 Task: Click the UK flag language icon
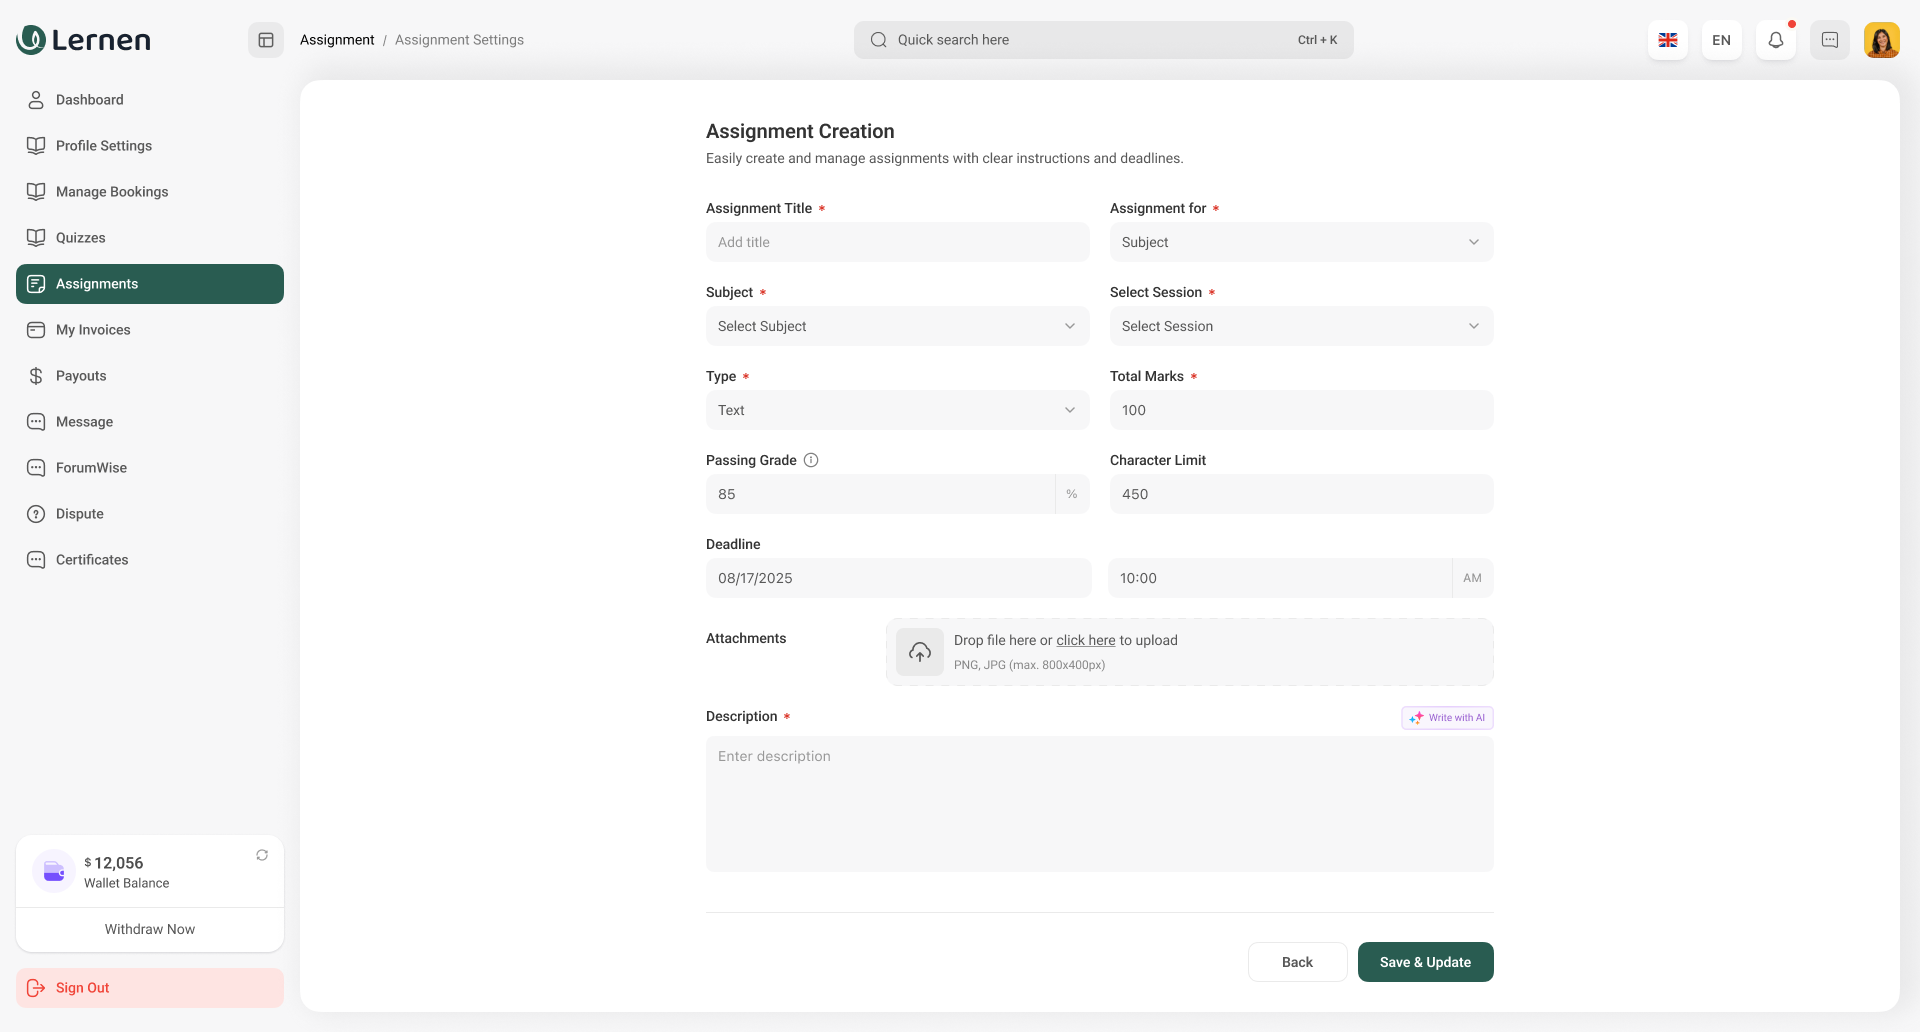tap(1667, 40)
